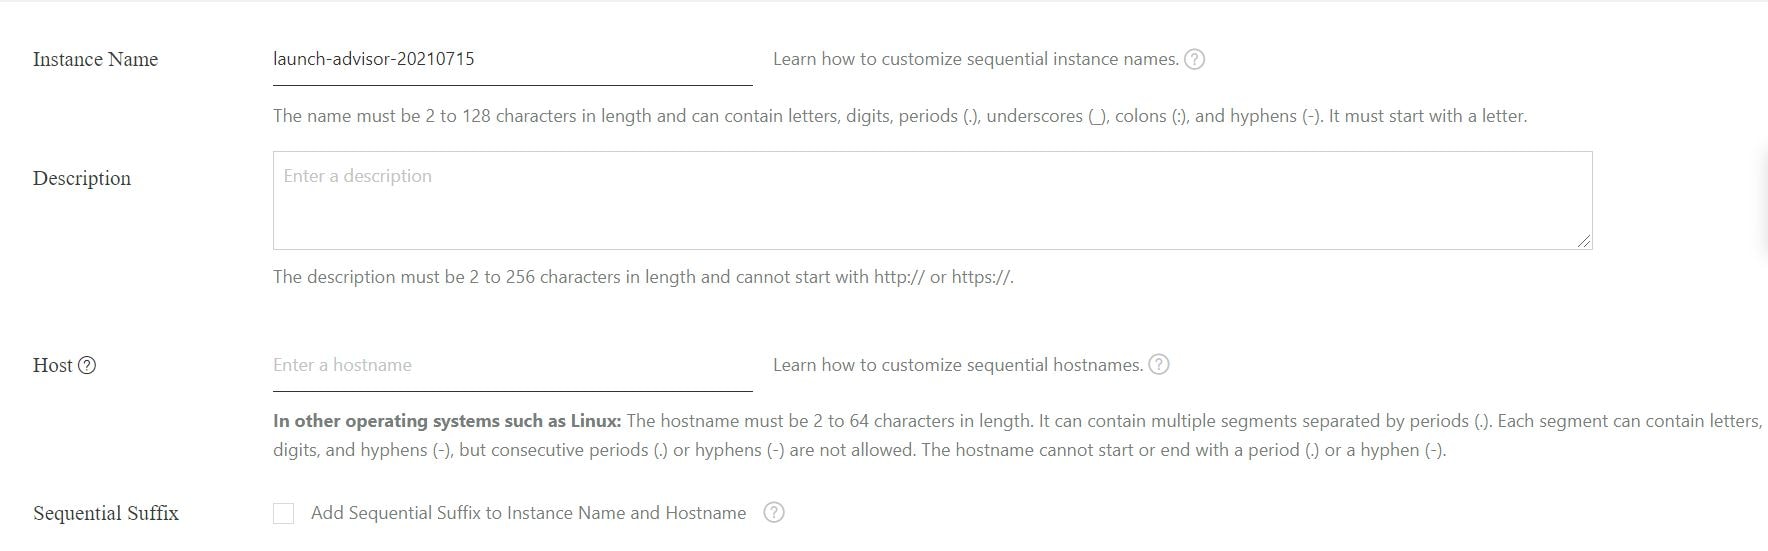1768x551 pixels.
Task: Click the help icon beside sequential hostnames link
Action: click(x=1159, y=365)
